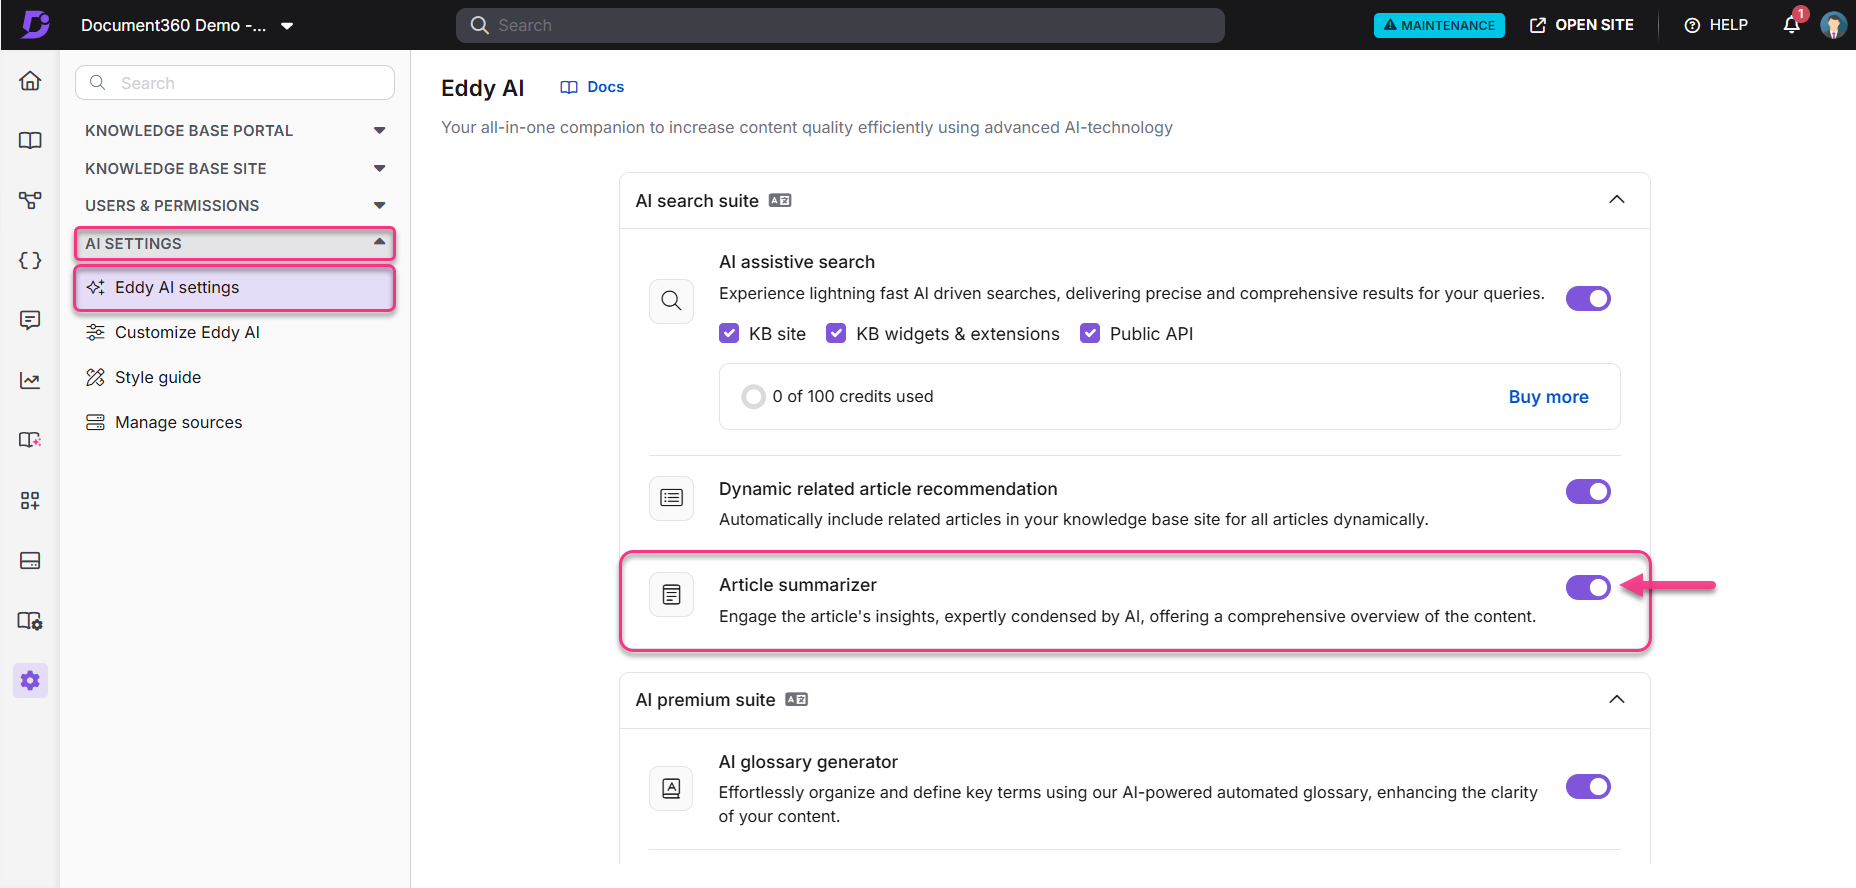Screen dimensions: 1856x888
Task: Open the API documentation braces icon
Action: [30, 261]
